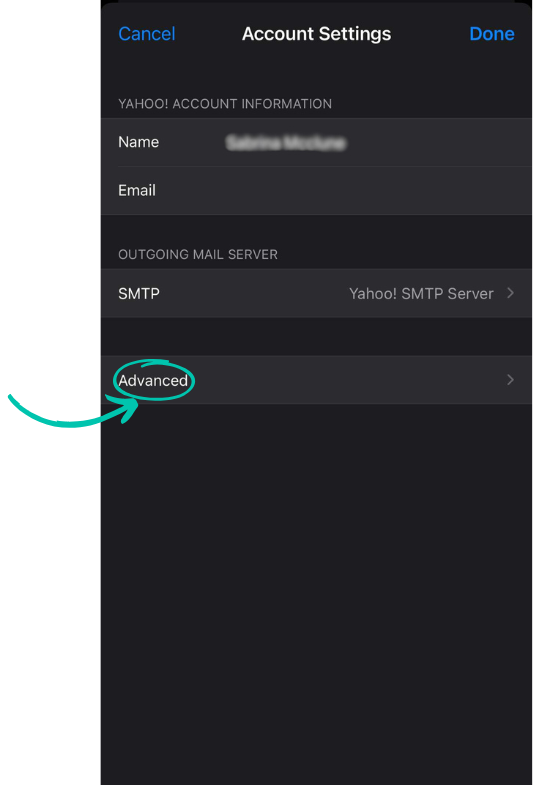Select the Yahoo! SMTP Server value text

click(421, 293)
